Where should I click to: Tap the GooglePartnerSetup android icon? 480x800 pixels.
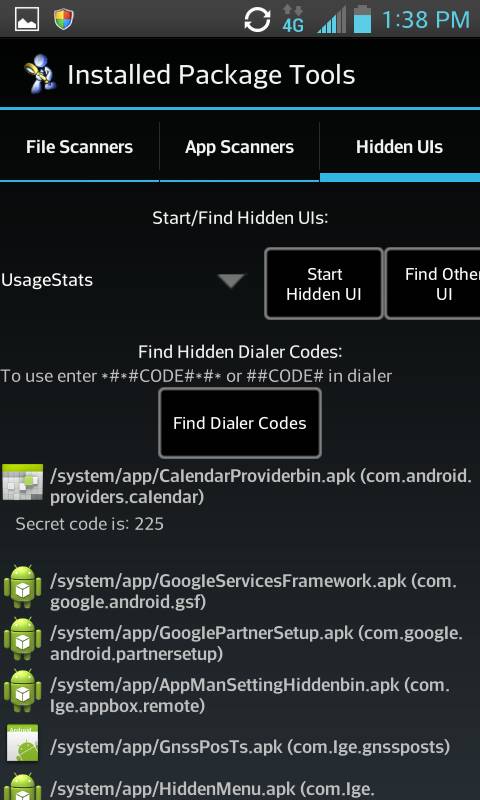tap(23, 639)
